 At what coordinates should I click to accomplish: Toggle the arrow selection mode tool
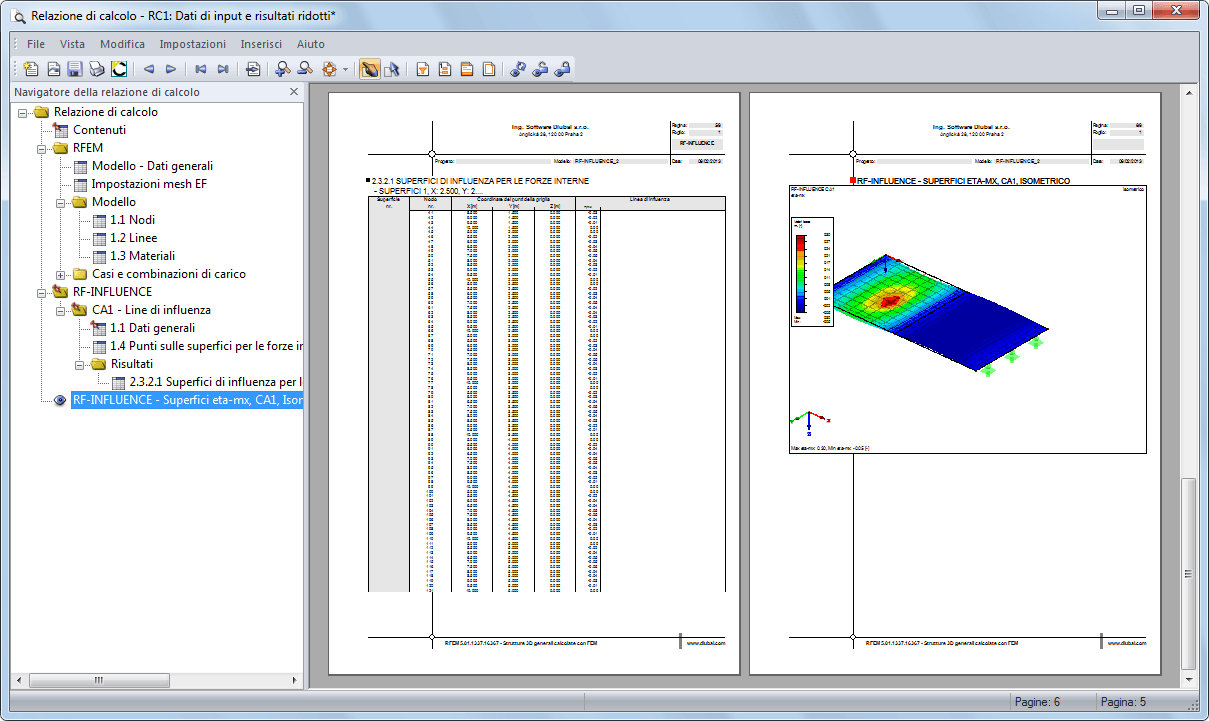(x=391, y=69)
